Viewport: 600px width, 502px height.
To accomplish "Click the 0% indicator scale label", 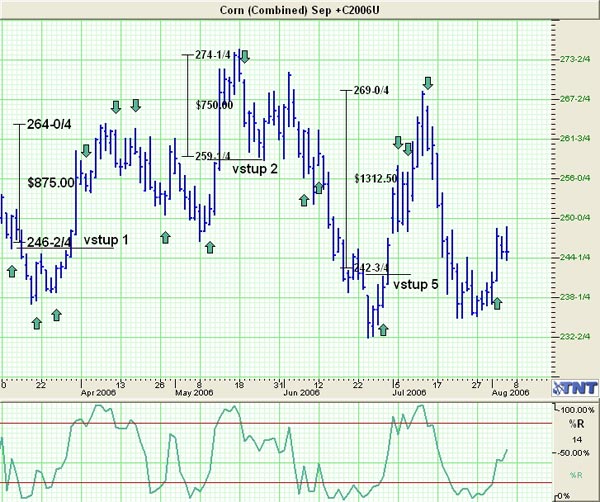I will coord(564,496).
